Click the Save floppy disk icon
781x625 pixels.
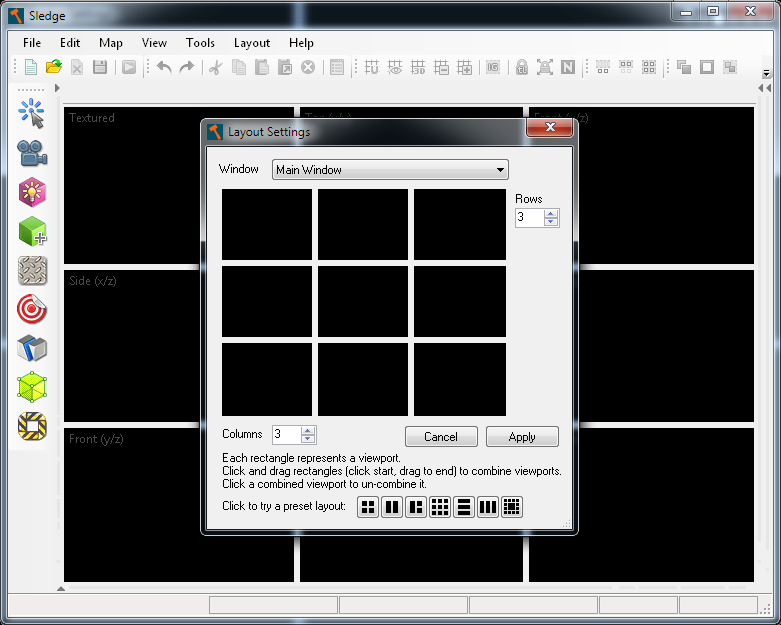coord(100,67)
